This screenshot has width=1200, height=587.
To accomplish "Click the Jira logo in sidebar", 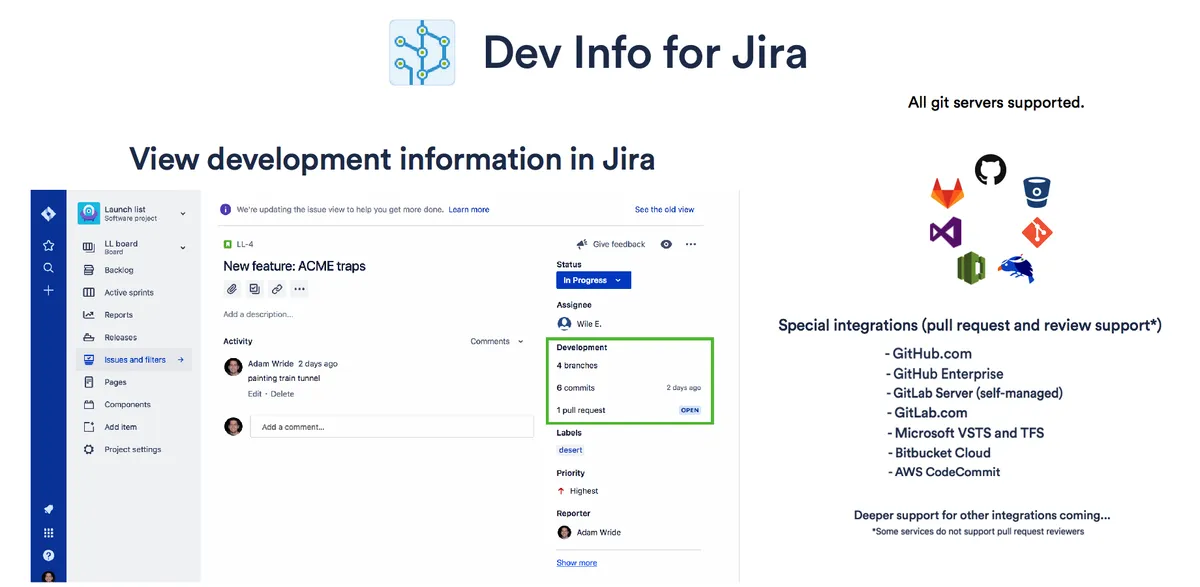I will 48,214.
